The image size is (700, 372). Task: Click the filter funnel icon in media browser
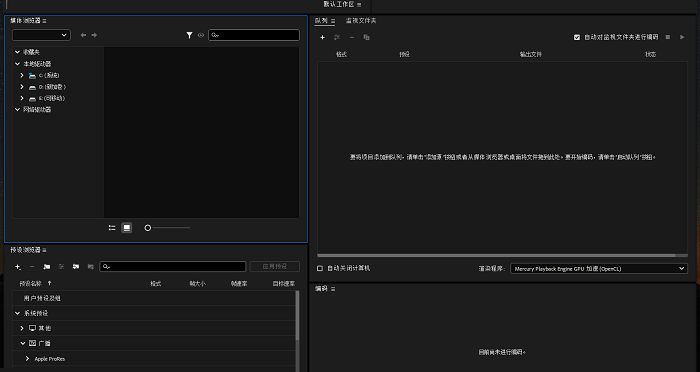189,35
